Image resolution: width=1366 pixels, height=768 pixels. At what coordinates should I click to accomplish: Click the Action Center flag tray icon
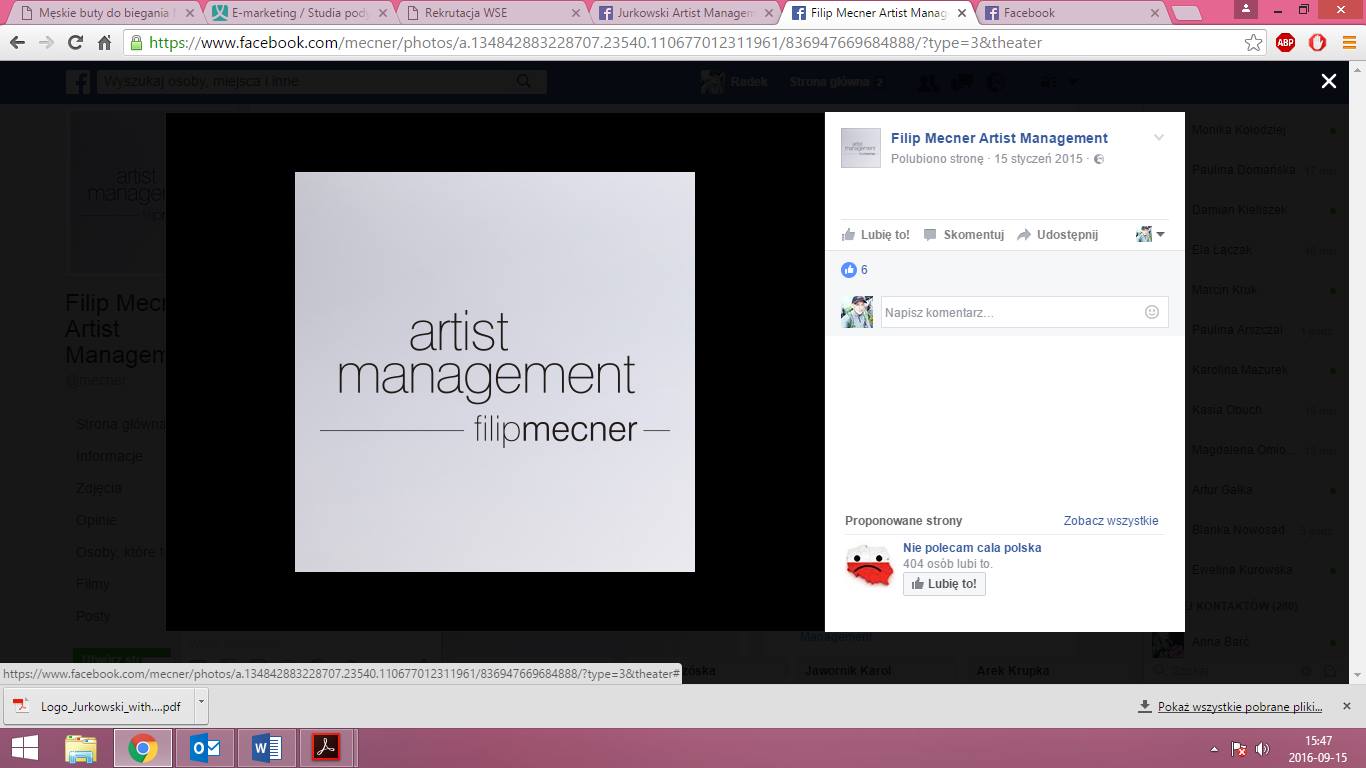click(x=1238, y=749)
